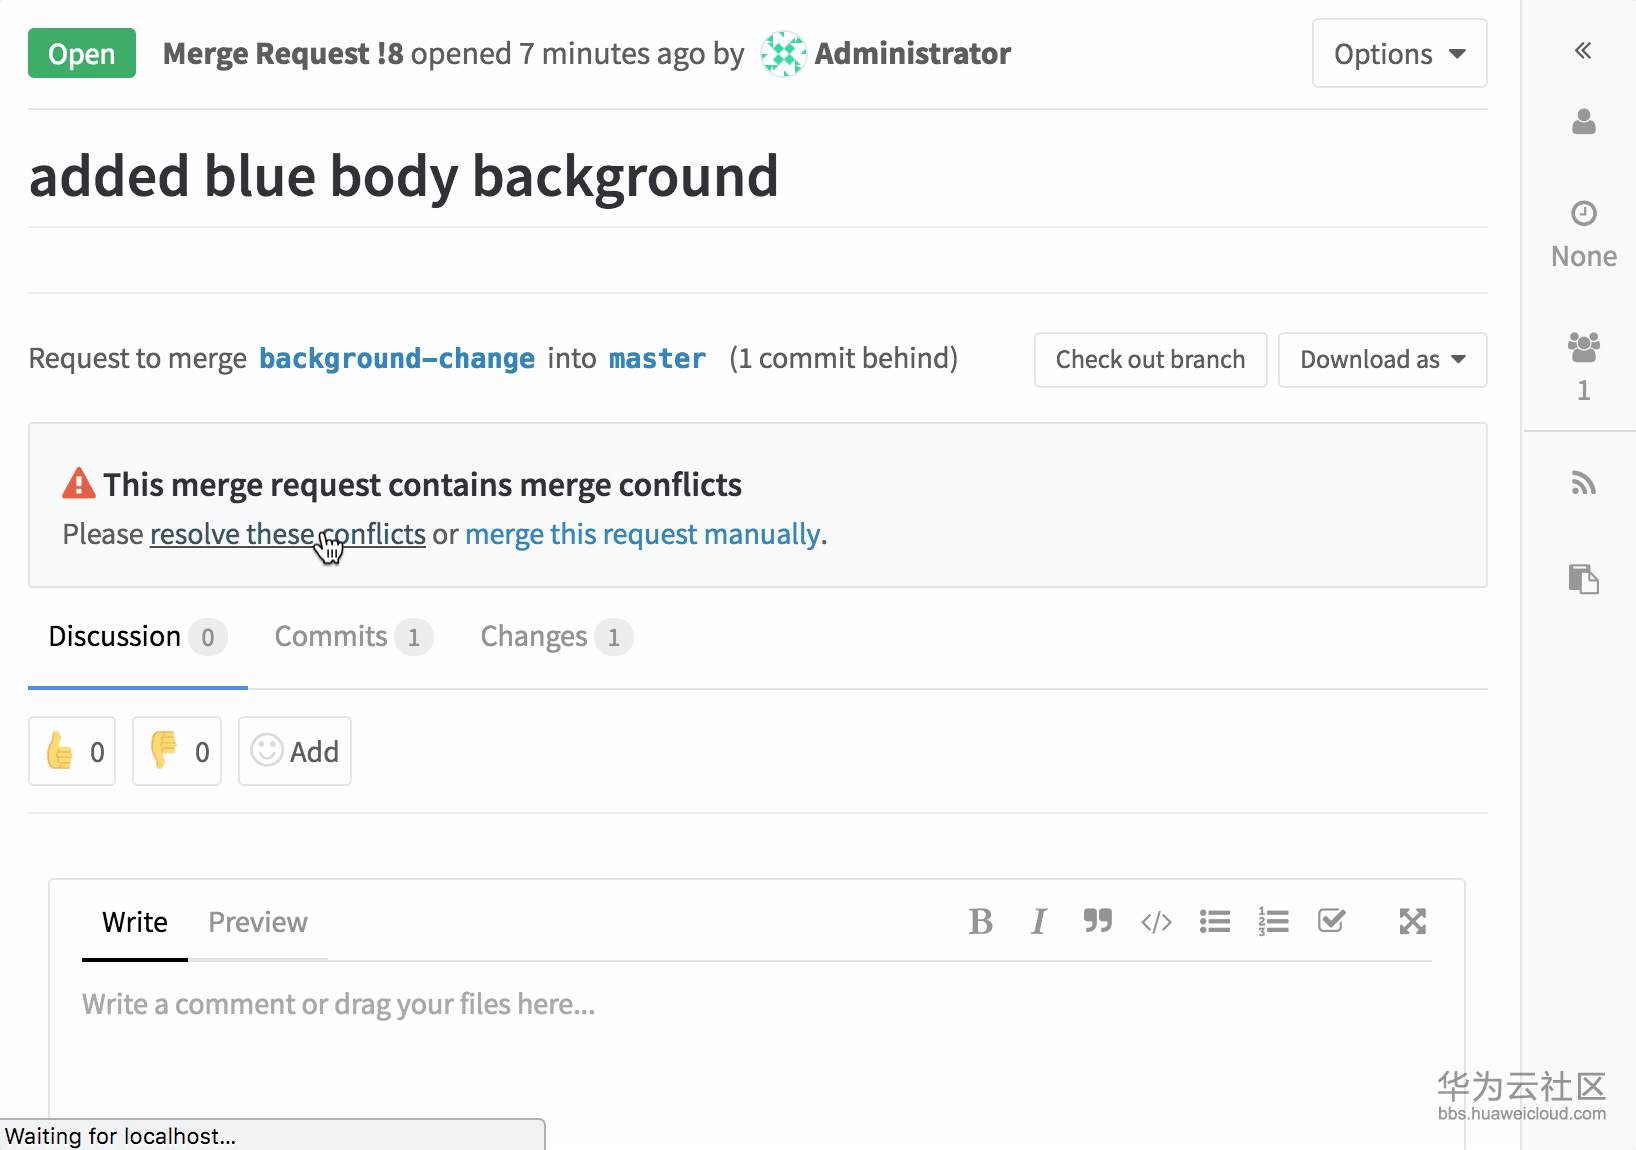Apply italic formatting in comment editor
The height and width of the screenshot is (1150, 1636).
[1039, 921]
